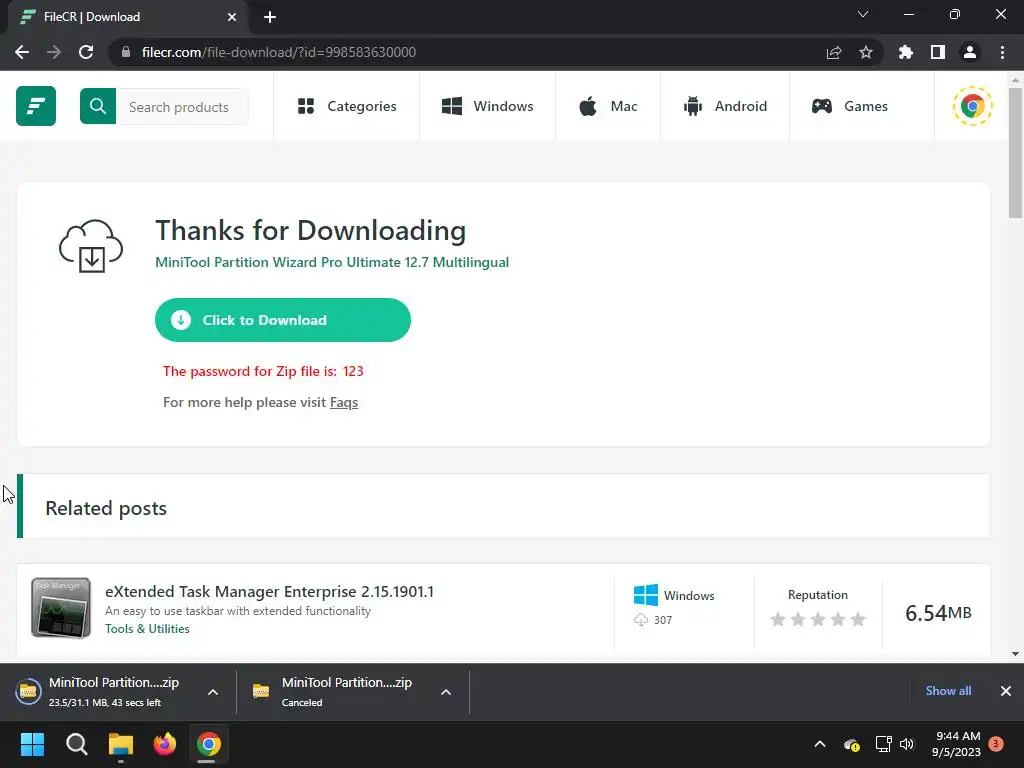Show all downloads
1024x768 pixels.
[x=948, y=691]
